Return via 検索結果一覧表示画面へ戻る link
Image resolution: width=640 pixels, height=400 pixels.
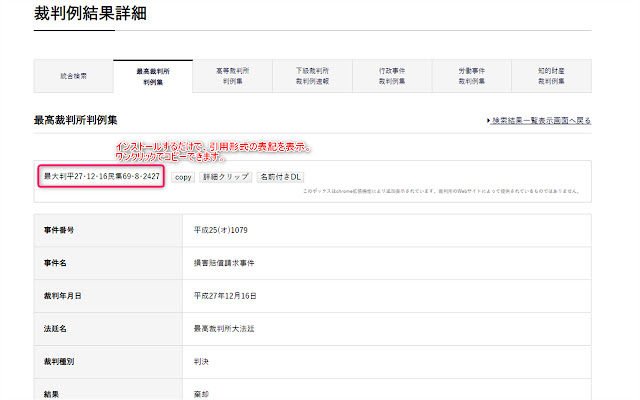[x=539, y=121]
